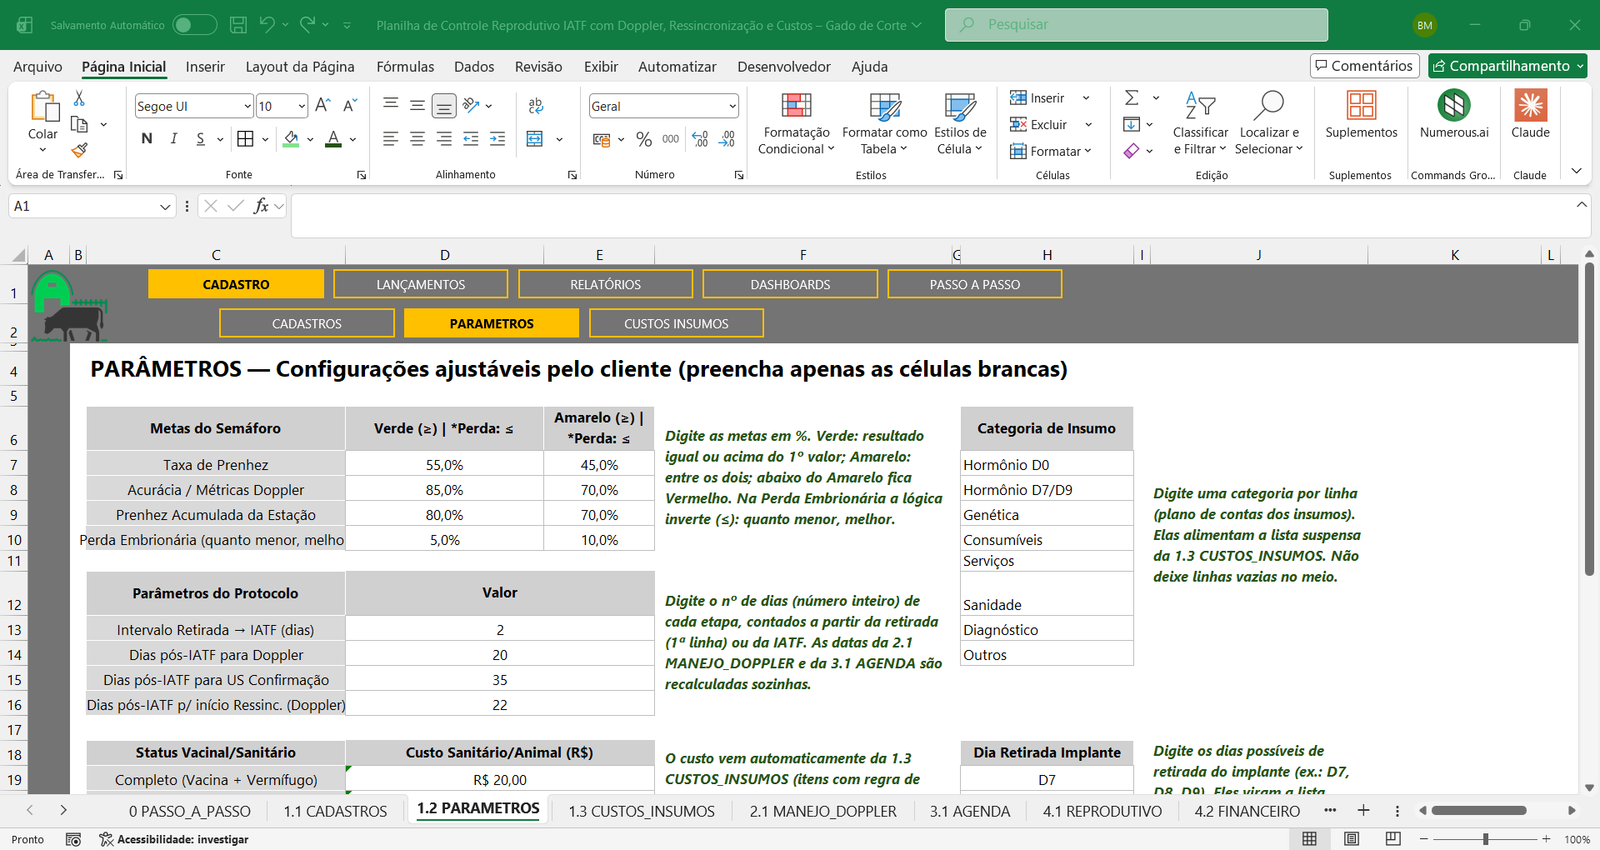Click the PASSO A PASSO button
Viewport: 1600px width, 850px height.
(x=975, y=284)
